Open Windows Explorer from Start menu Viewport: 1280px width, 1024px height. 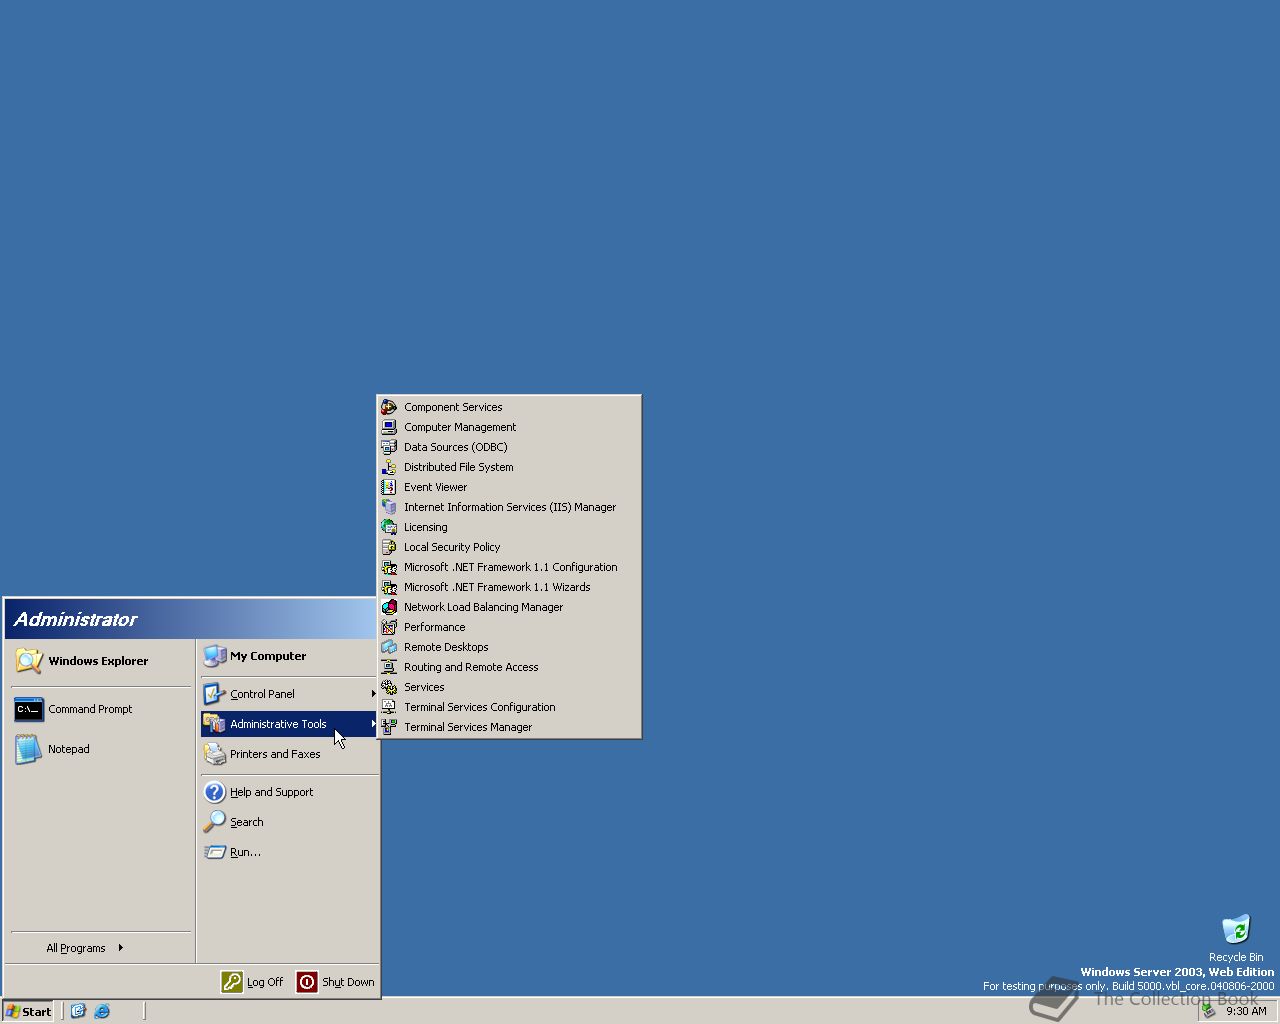[x=100, y=661]
